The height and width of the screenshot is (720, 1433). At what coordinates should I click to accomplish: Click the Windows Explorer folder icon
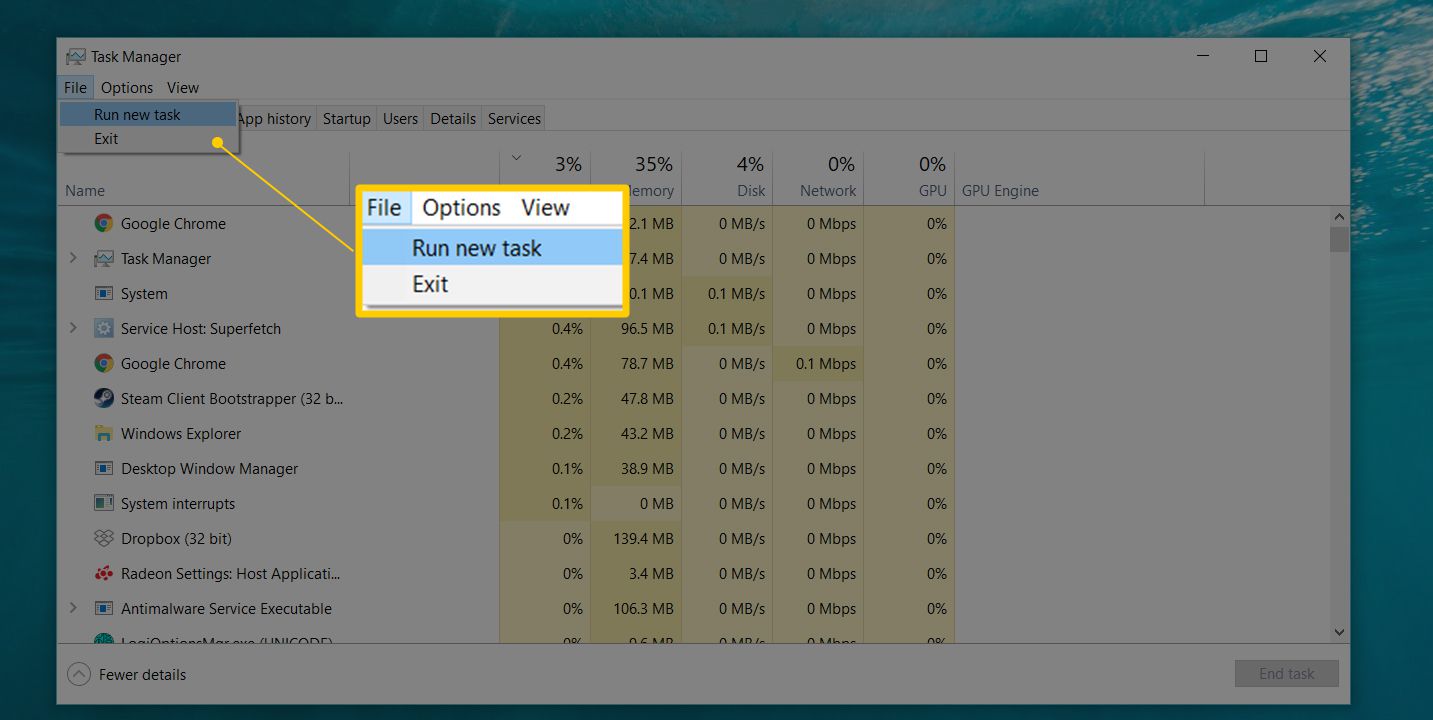click(x=103, y=433)
